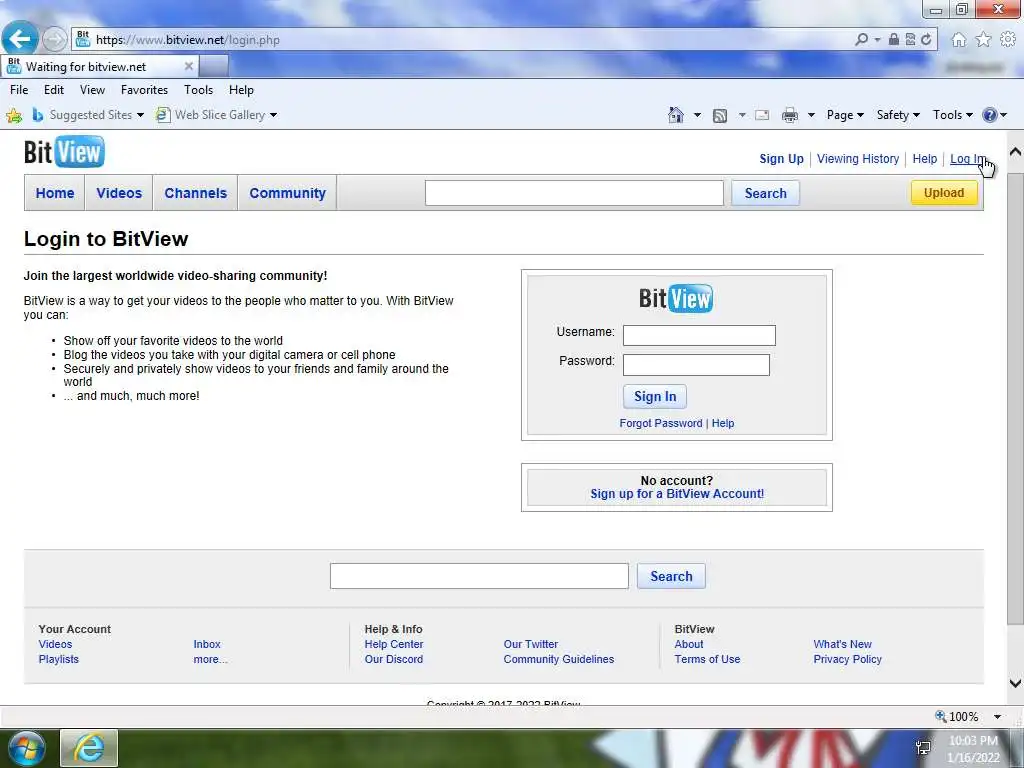The image size is (1024, 768).
Task: Click the Search button in the footer
Action: pos(671,576)
